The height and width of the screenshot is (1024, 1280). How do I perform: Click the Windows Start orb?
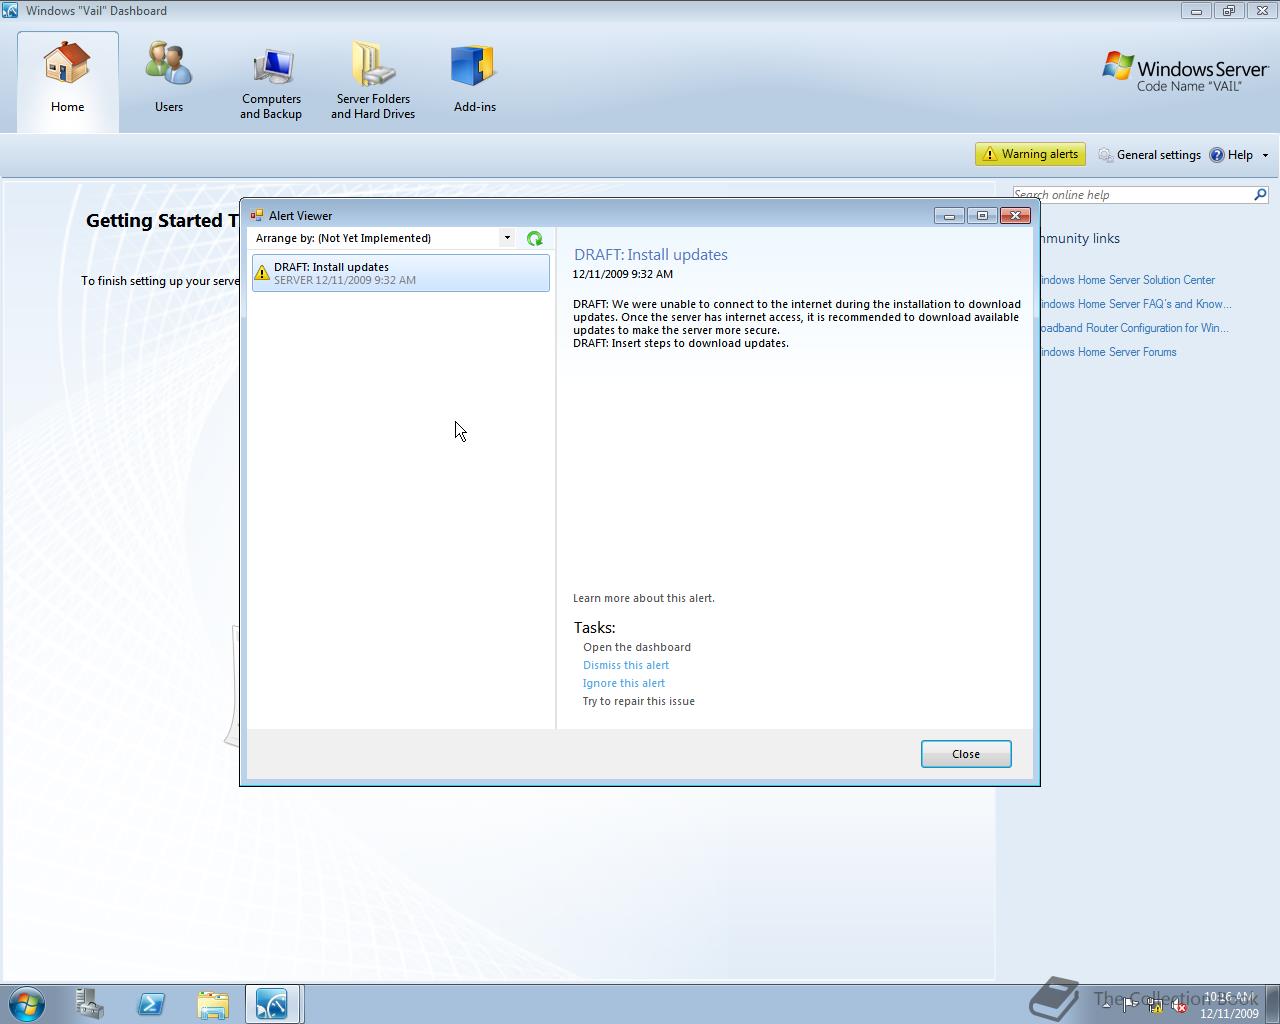coord(26,1004)
